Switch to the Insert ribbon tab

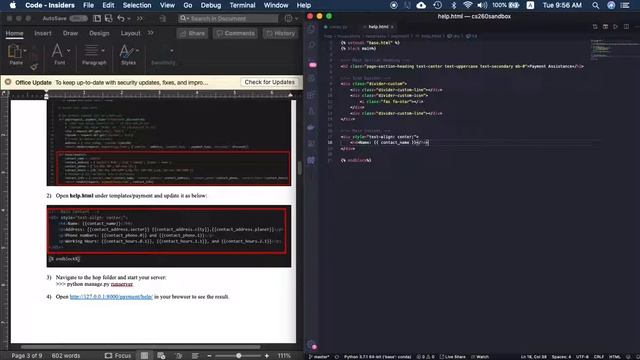coord(43,33)
